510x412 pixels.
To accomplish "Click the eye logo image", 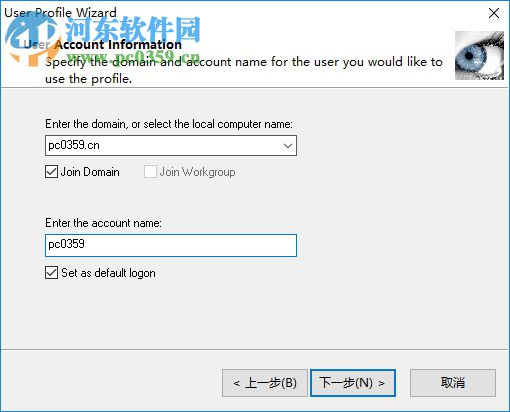I will point(479,55).
